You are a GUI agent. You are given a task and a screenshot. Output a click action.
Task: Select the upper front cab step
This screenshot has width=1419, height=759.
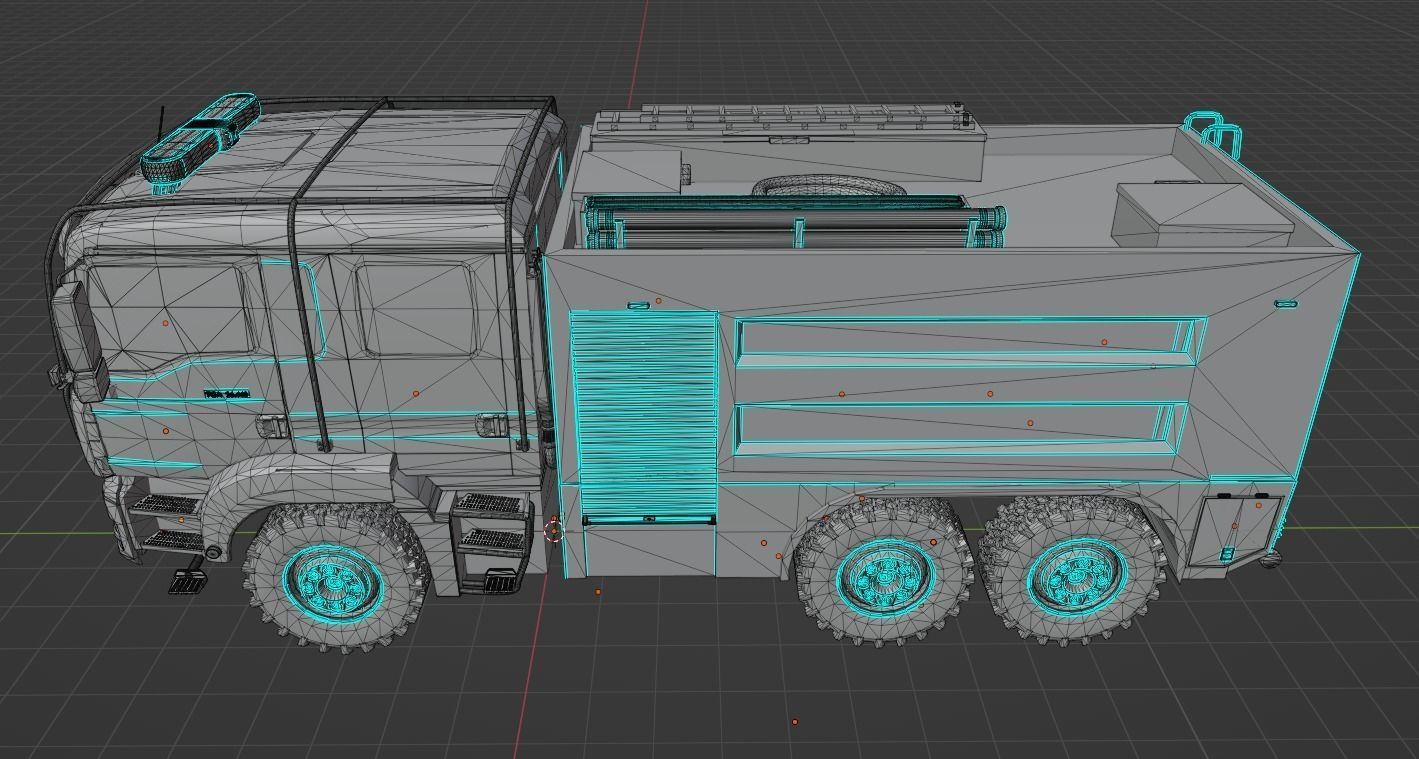pyautogui.click(x=163, y=504)
